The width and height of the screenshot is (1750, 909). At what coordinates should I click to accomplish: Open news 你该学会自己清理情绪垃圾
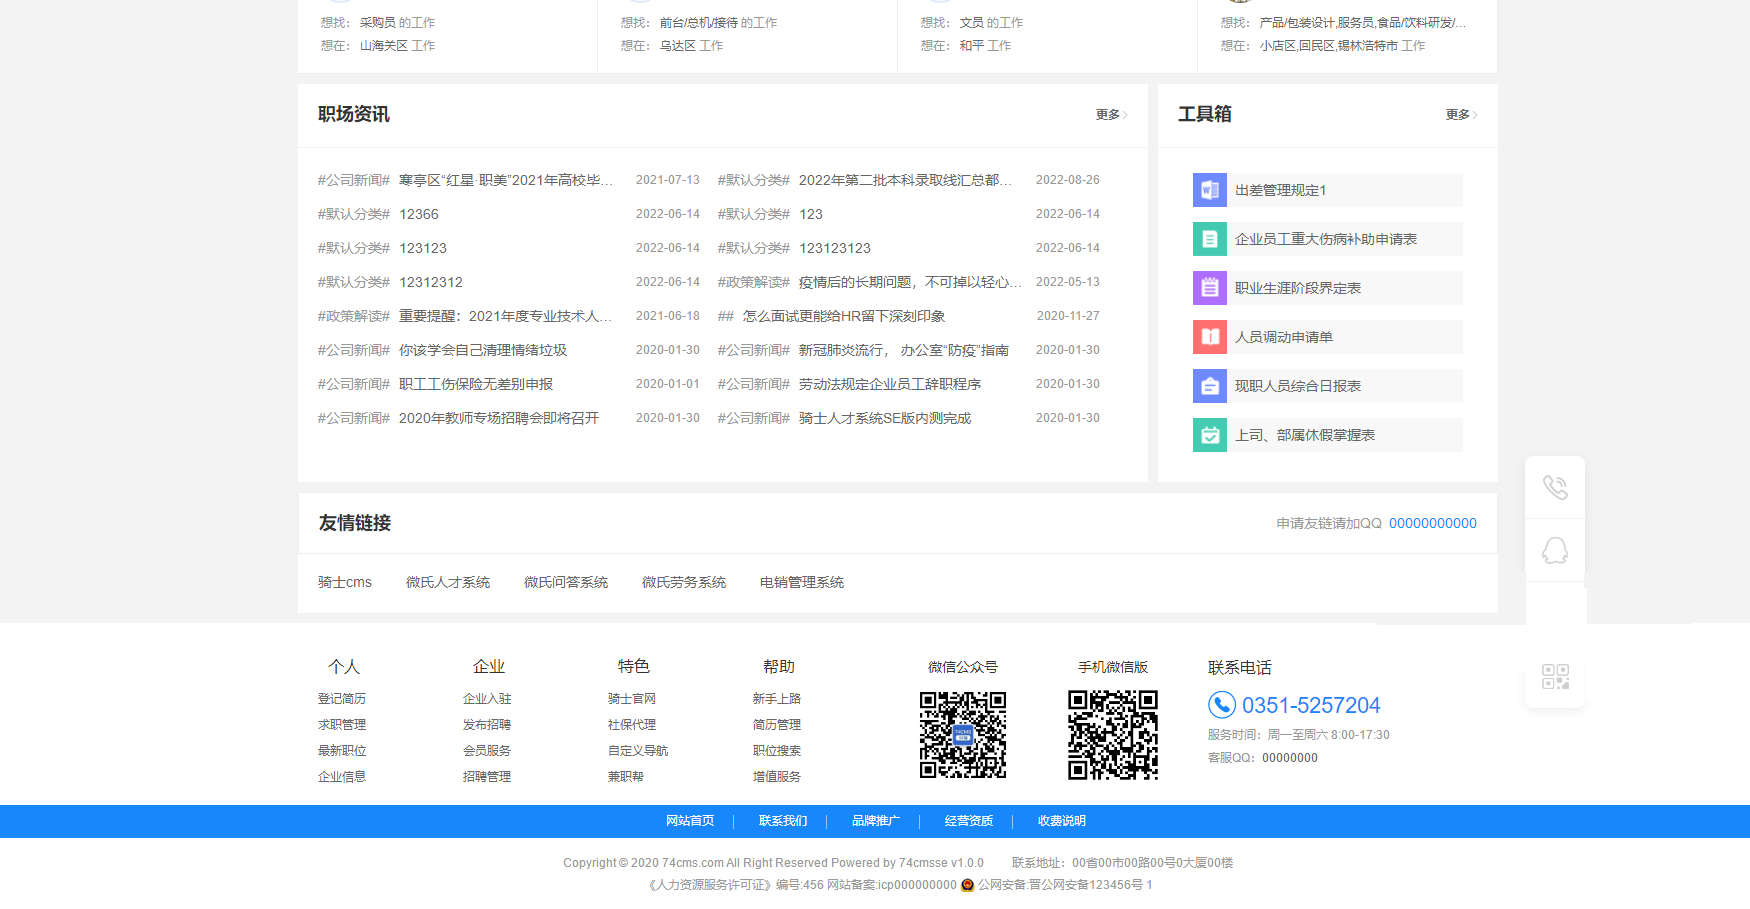[x=483, y=350]
